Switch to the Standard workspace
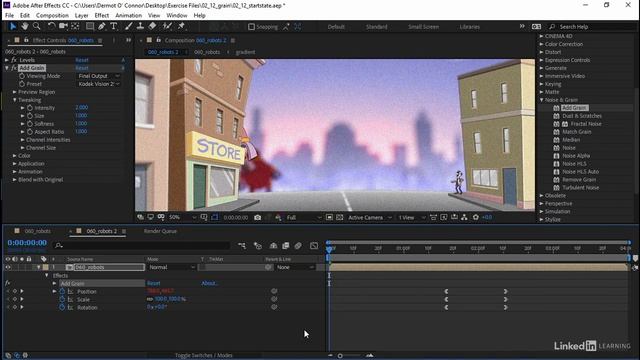Image resolution: width=640 pixels, height=360 pixels. (x=376, y=27)
